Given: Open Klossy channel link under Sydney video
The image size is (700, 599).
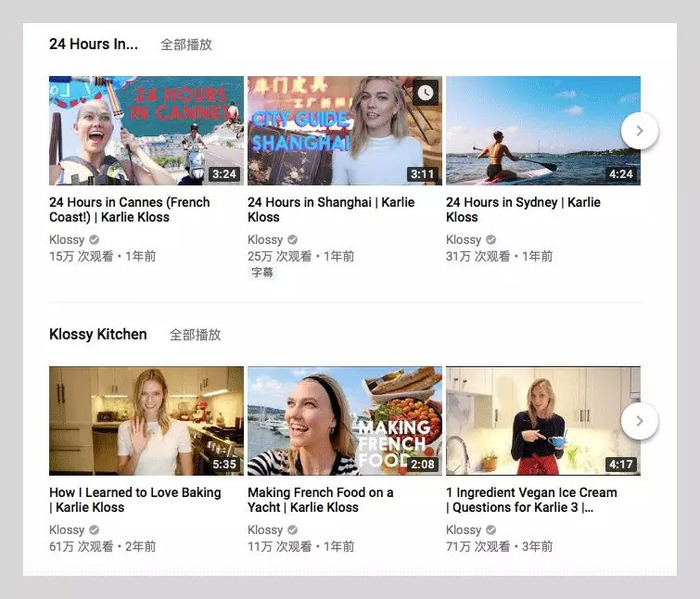Looking at the screenshot, I should (x=463, y=240).
